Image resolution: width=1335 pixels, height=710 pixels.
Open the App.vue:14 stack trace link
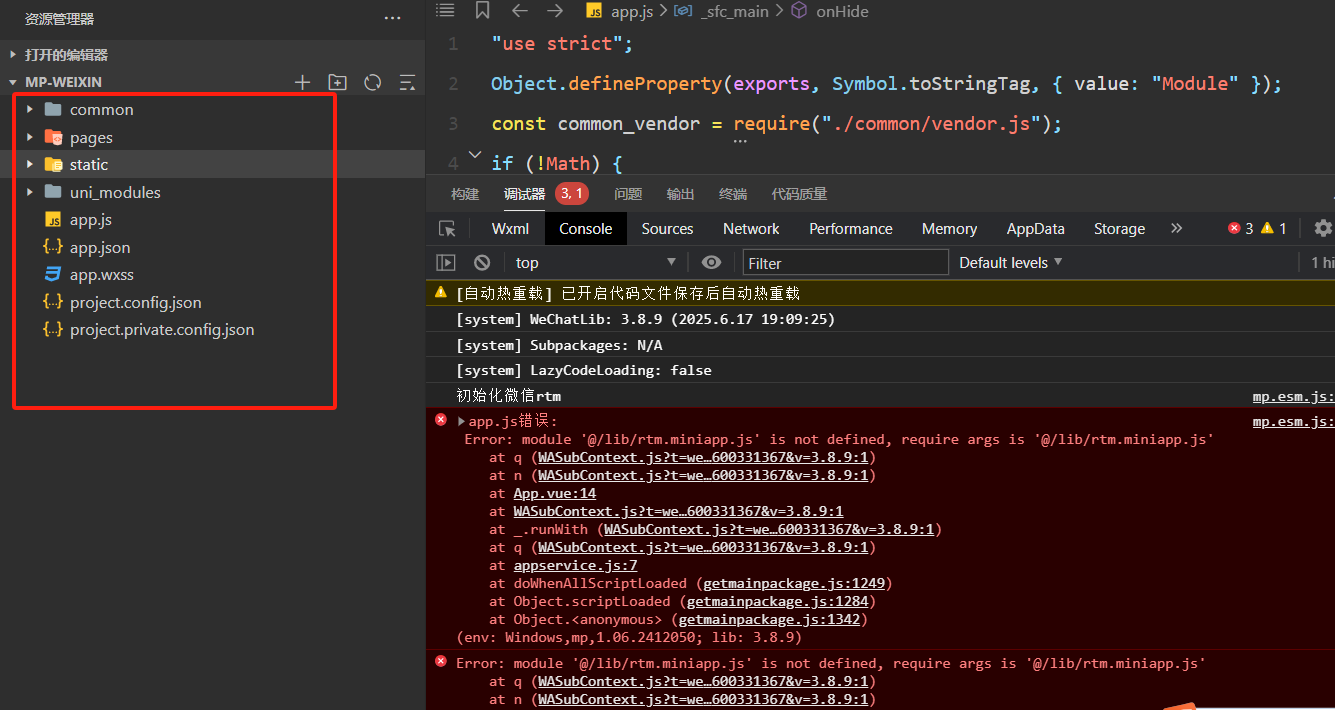coord(554,493)
